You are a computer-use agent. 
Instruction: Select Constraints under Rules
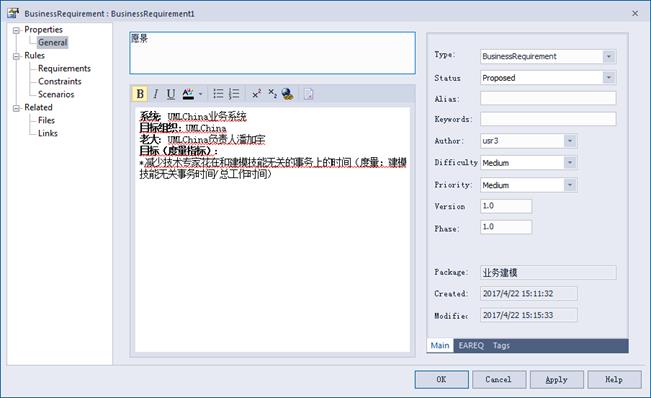tap(60, 81)
